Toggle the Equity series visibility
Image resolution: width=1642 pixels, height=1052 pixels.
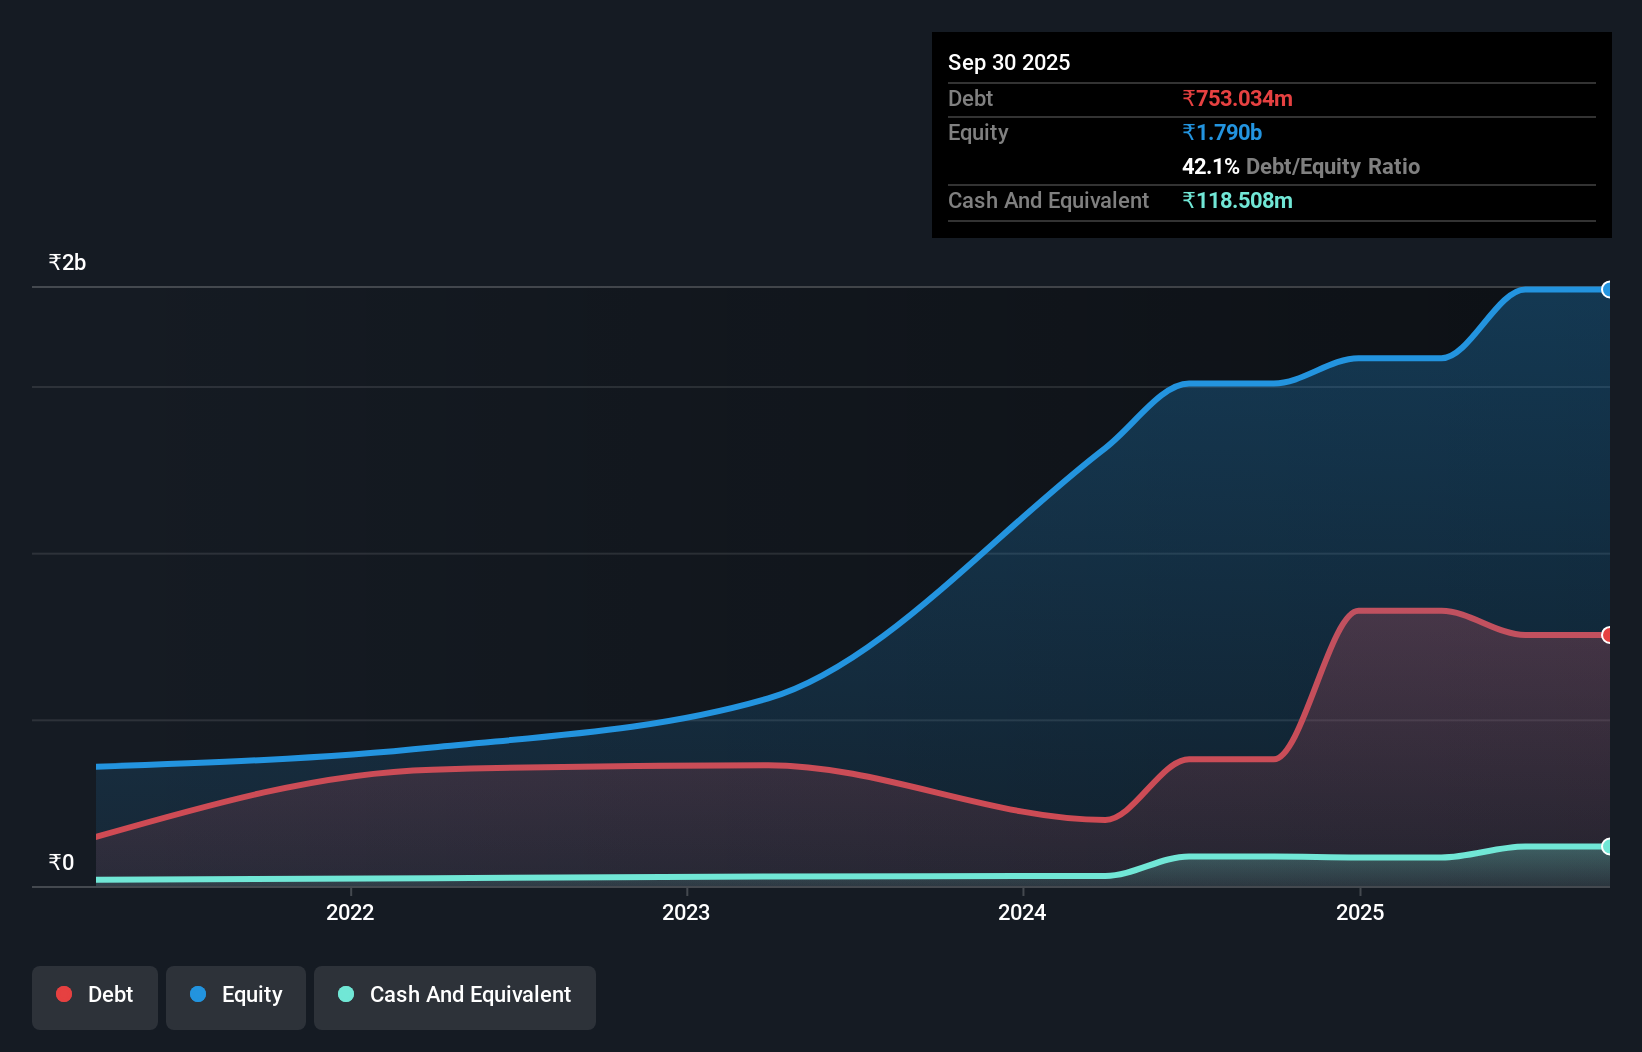tap(235, 997)
